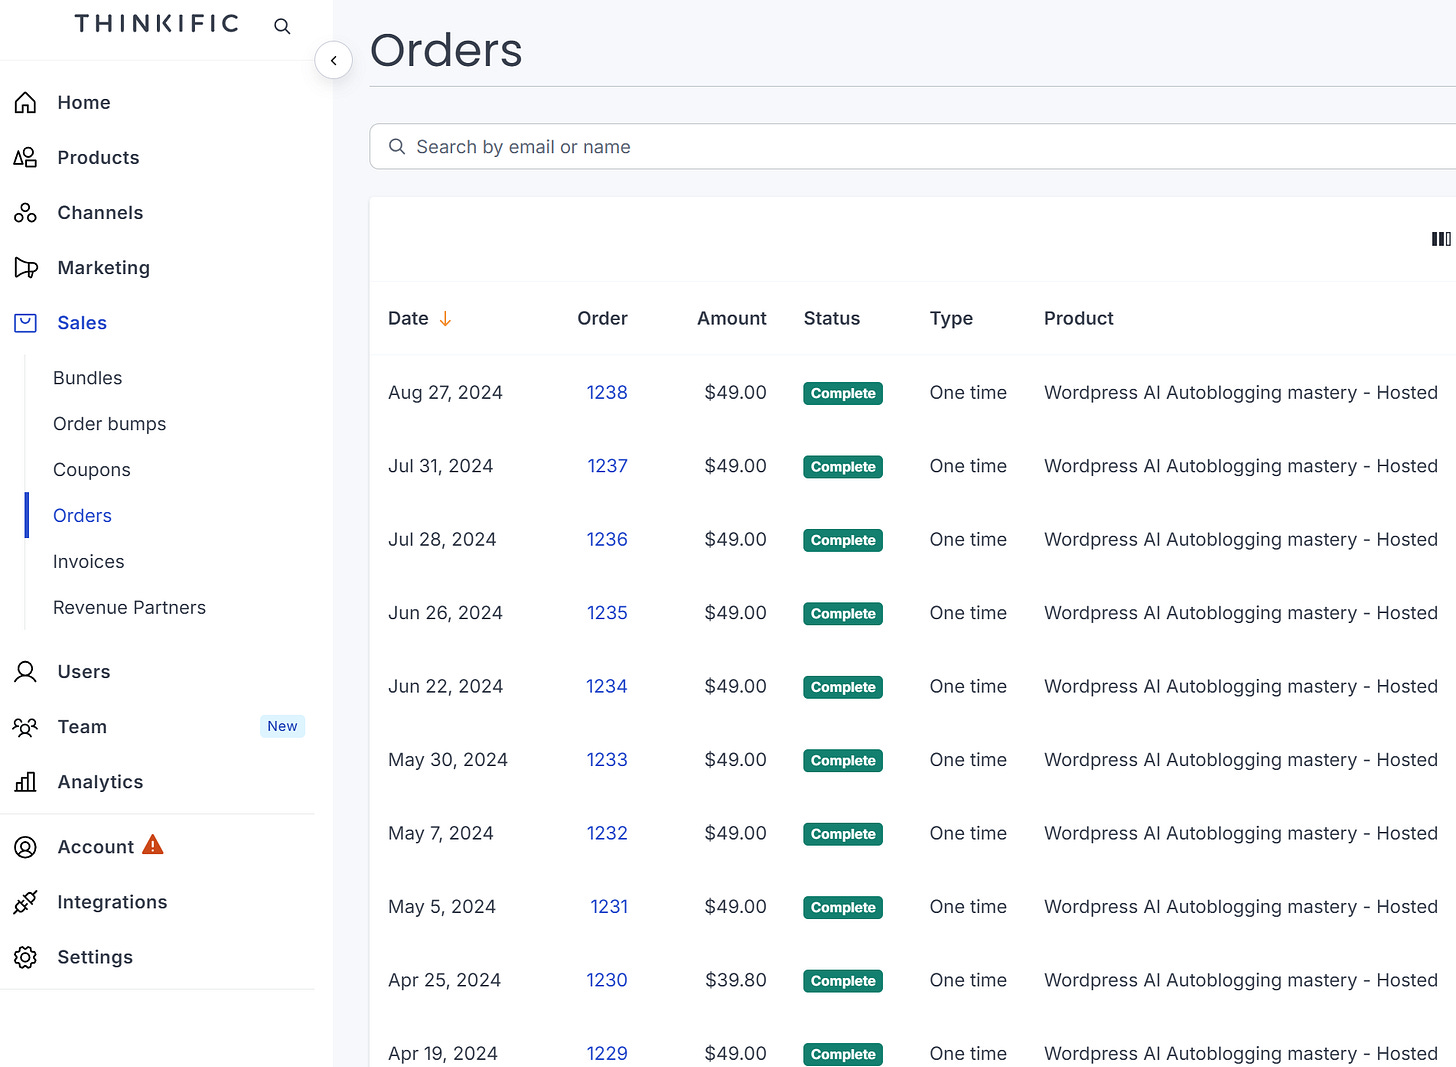The image size is (1456, 1067).
Task: Open order 1233
Action: 607,759
